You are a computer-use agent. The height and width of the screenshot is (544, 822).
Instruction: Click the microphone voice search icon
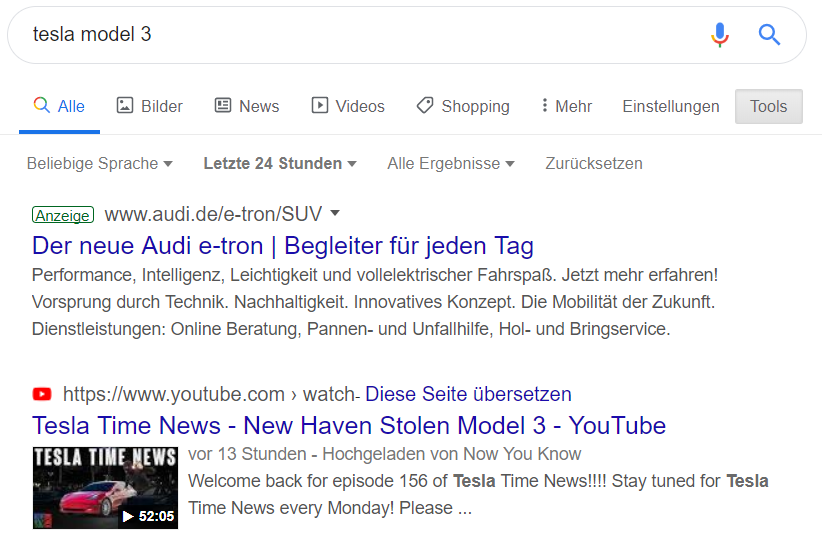(720, 35)
